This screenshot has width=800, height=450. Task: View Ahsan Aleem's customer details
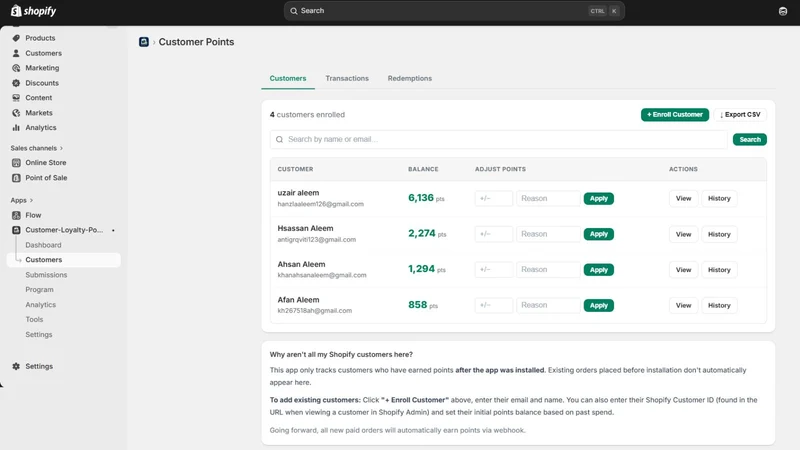[x=683, y=269]
